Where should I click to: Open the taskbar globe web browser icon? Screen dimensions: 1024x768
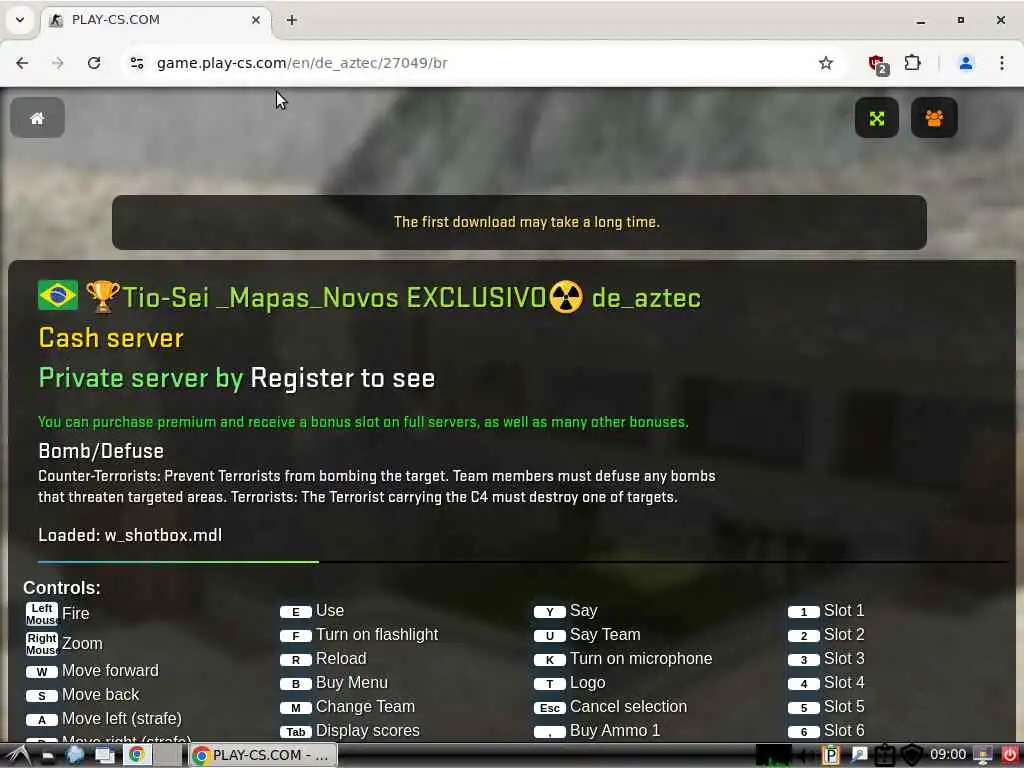(75, 755)
